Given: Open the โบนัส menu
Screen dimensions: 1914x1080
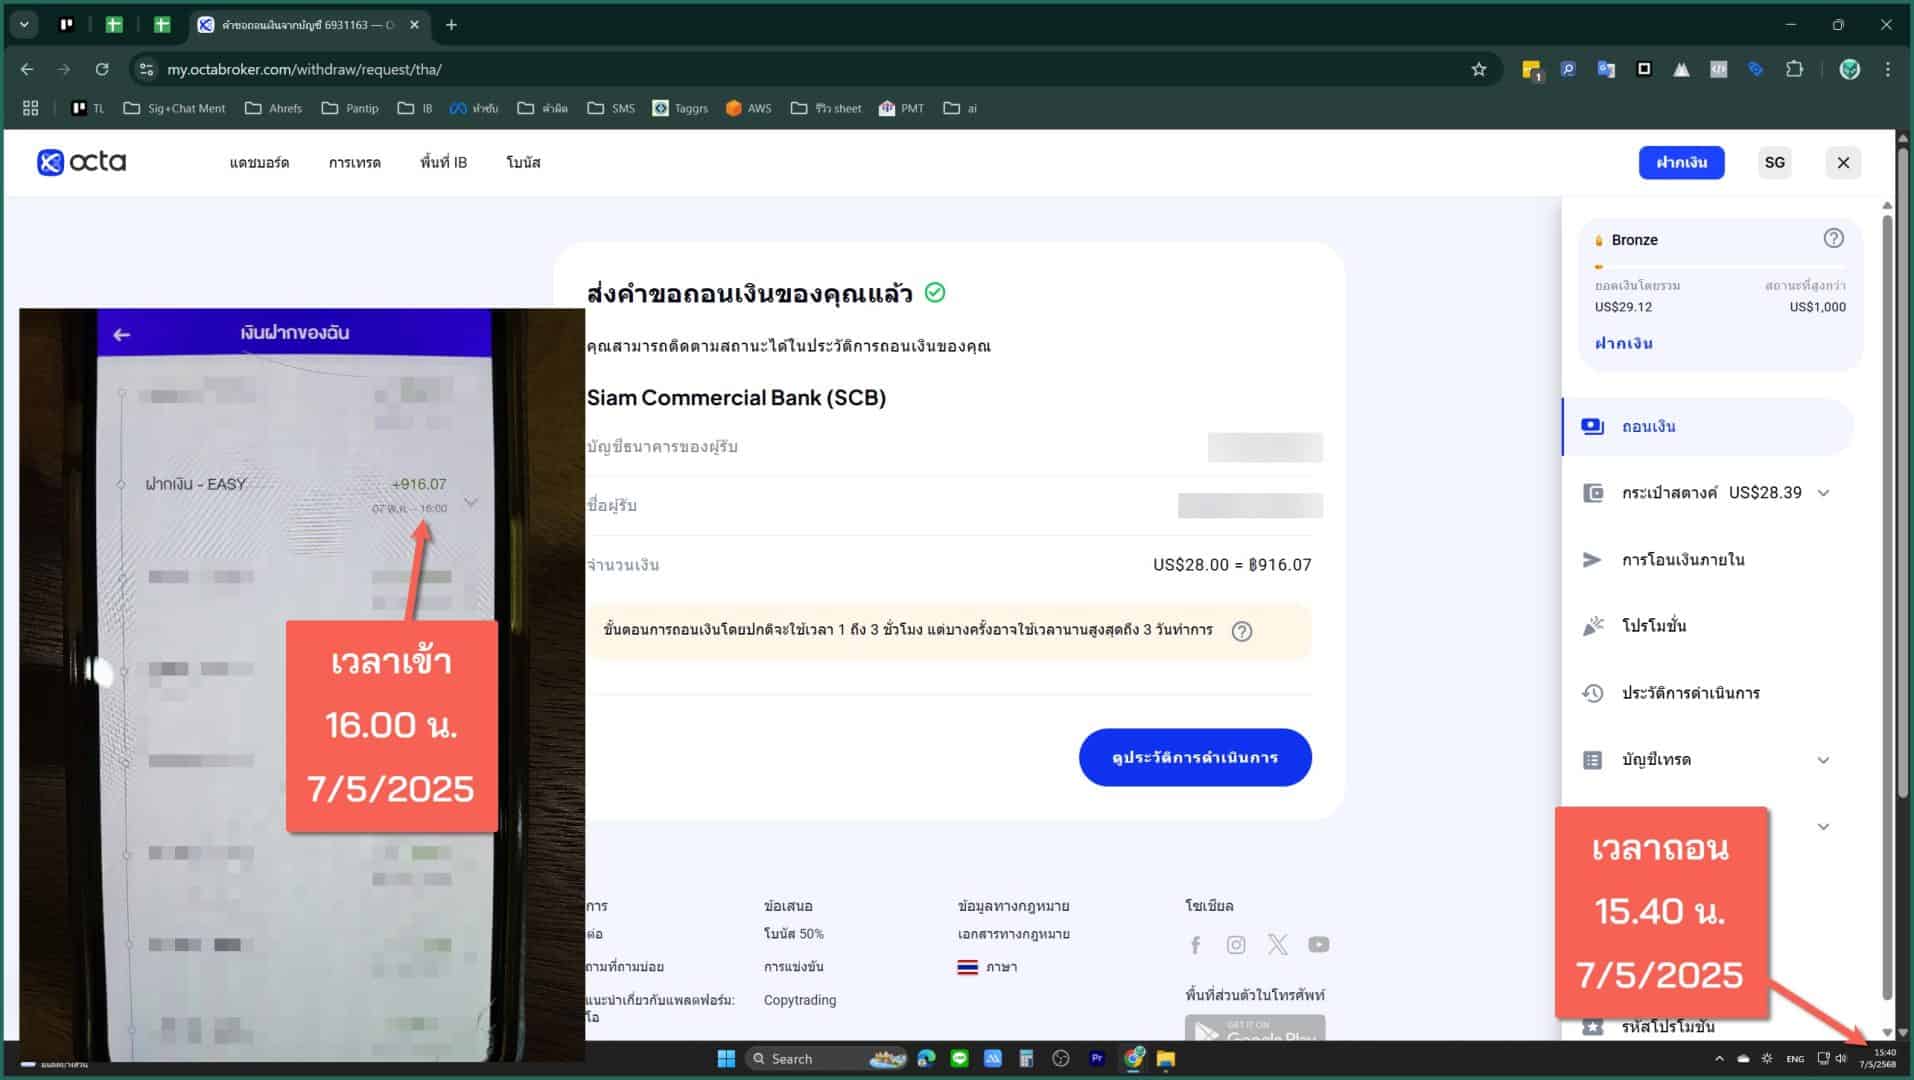Looking at the screenshot, I should point(523,162).
